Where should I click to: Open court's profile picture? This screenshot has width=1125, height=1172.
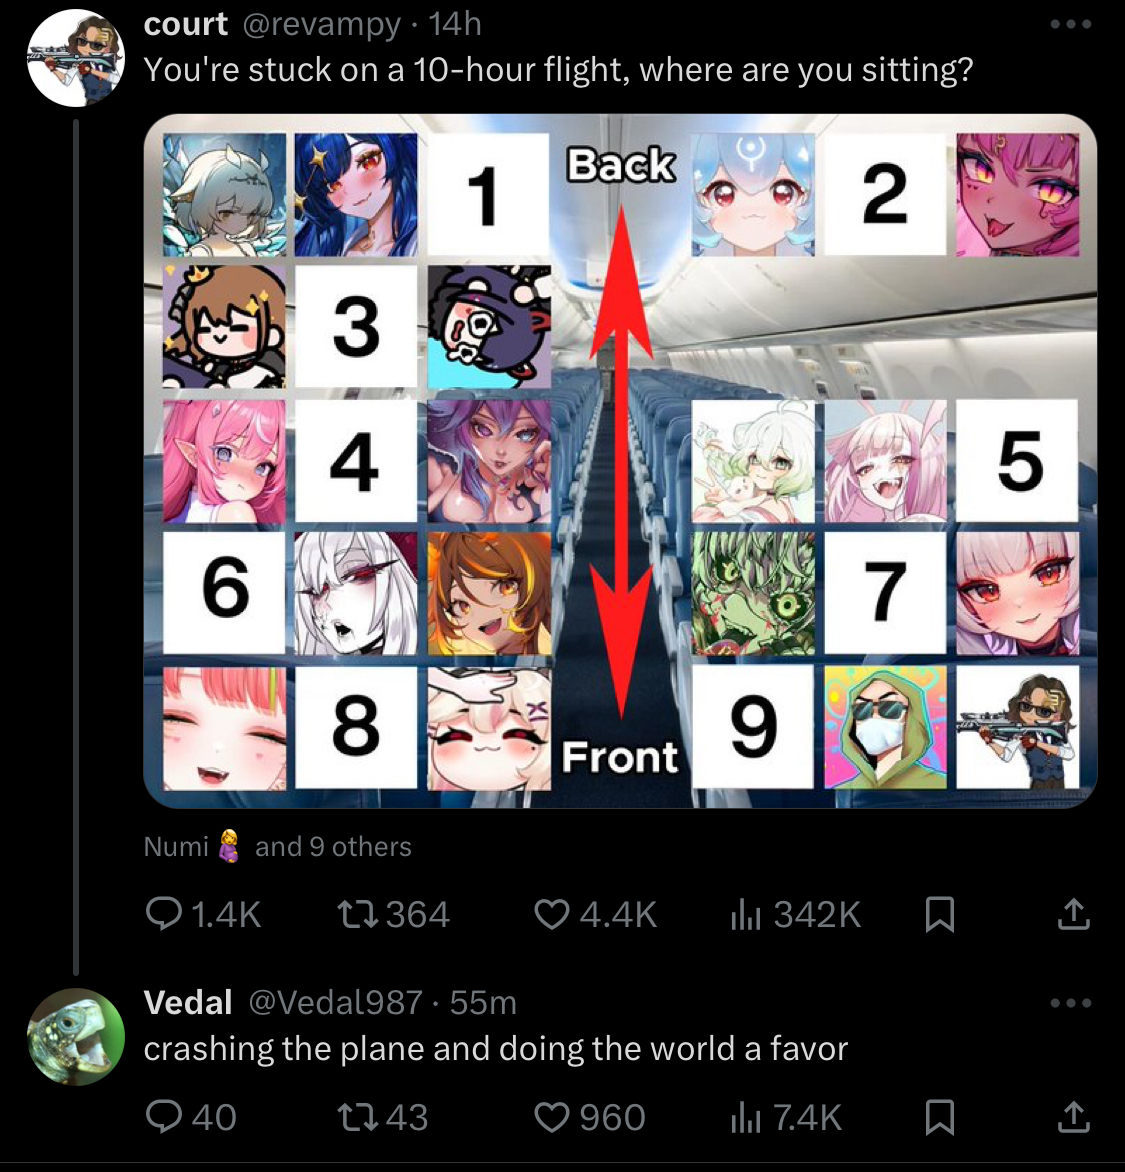point(75,58)
